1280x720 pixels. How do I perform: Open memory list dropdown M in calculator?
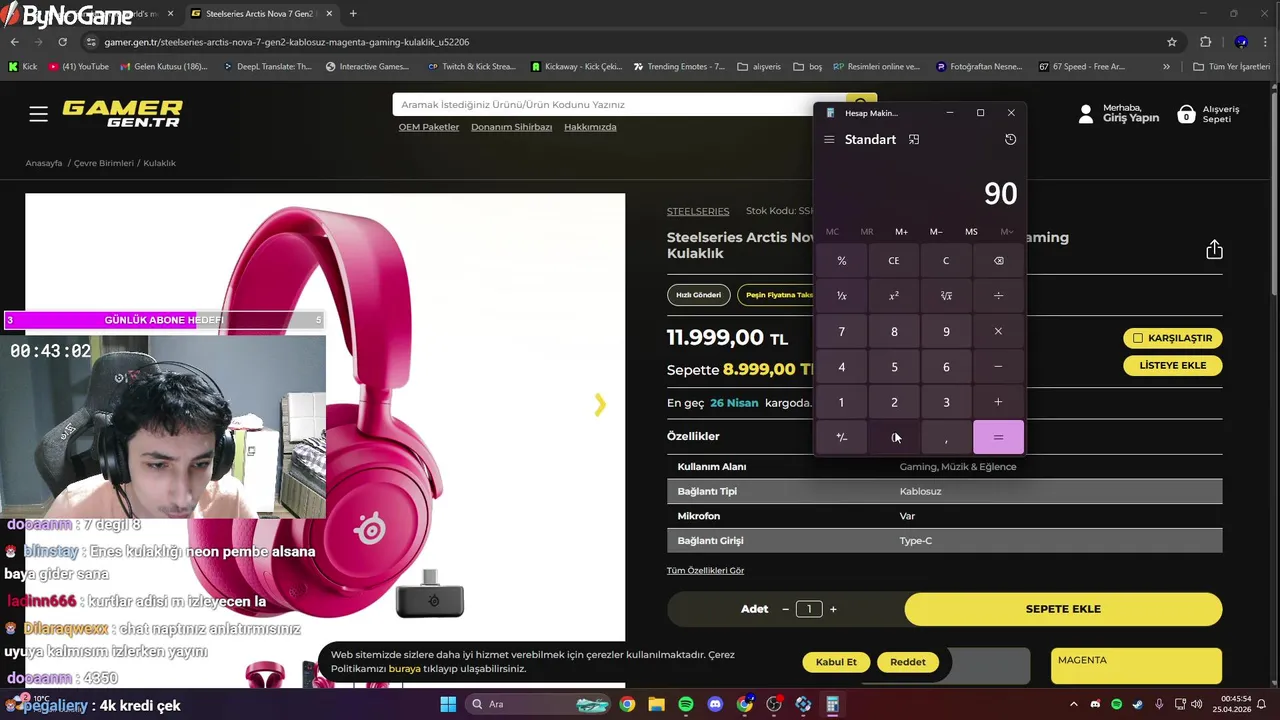coord(1006,232)
